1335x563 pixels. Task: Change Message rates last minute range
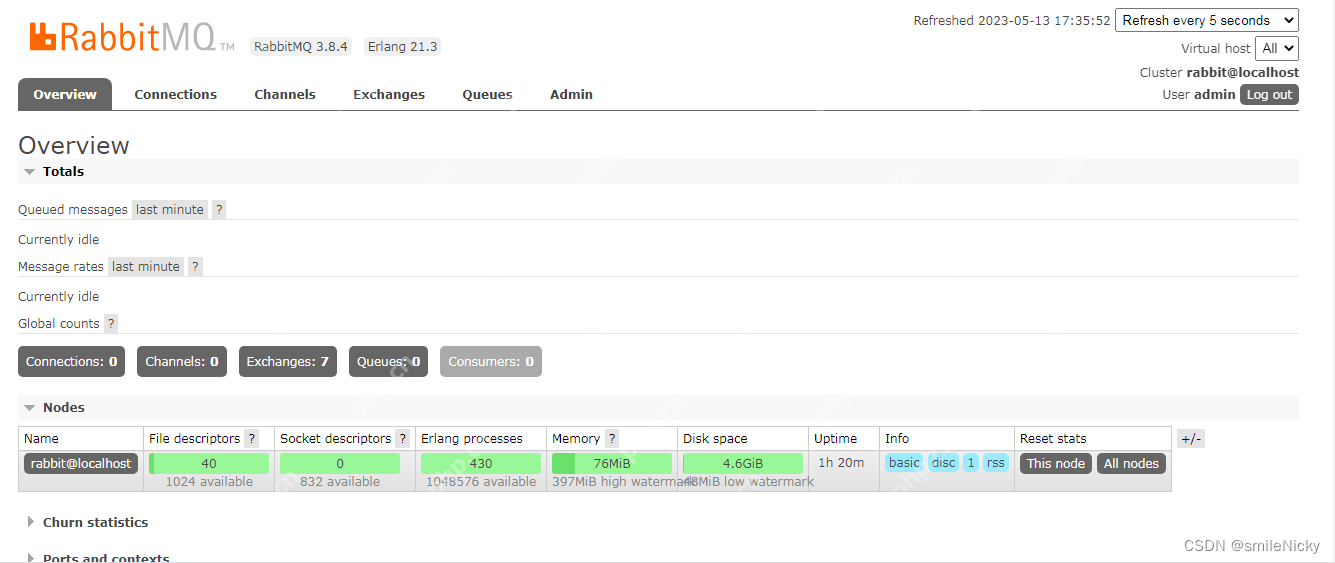(146, 267)
